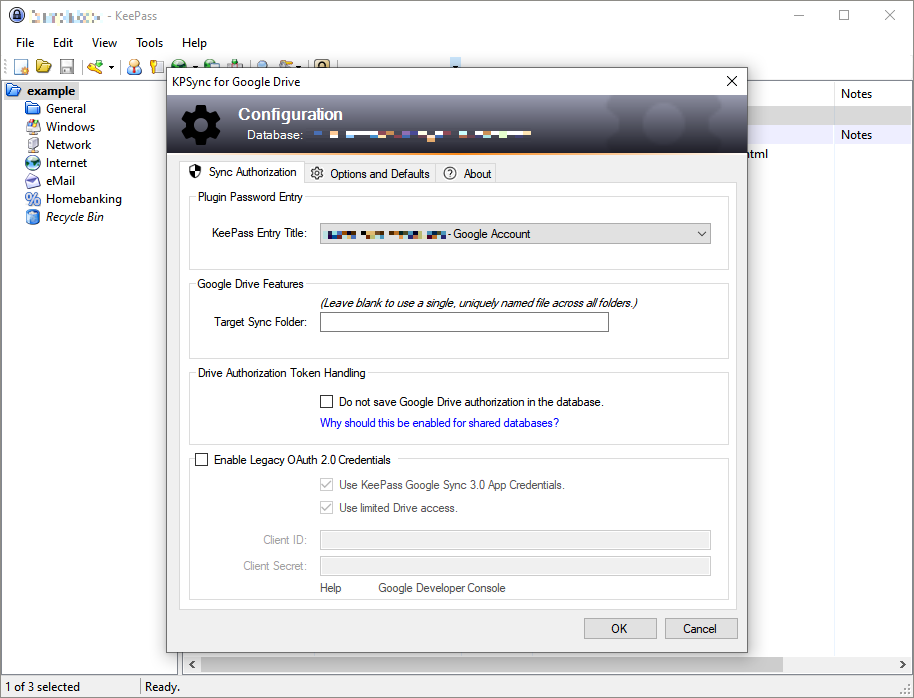
Task: Click the shield icon on Sync Authorization tab
Action: 195,171
